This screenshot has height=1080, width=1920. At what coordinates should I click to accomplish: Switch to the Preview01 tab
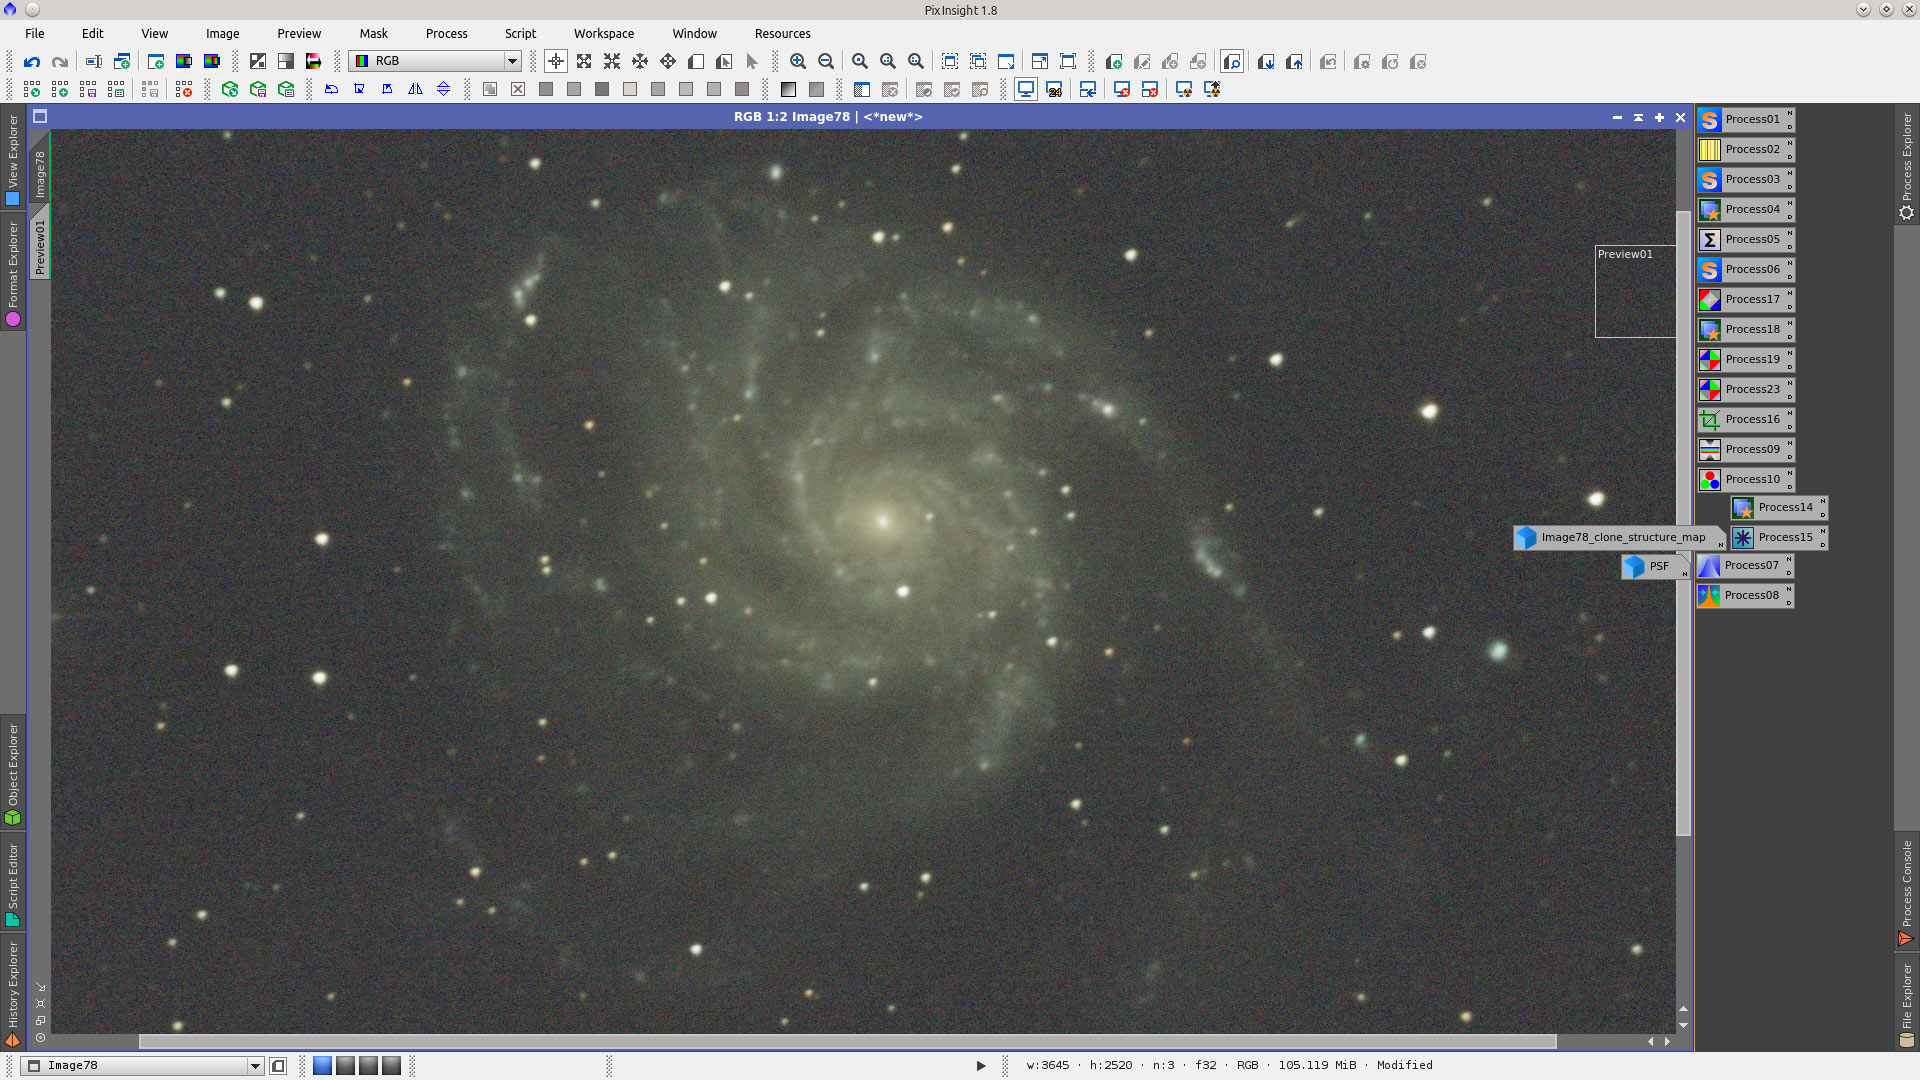[x=39, y=240]
